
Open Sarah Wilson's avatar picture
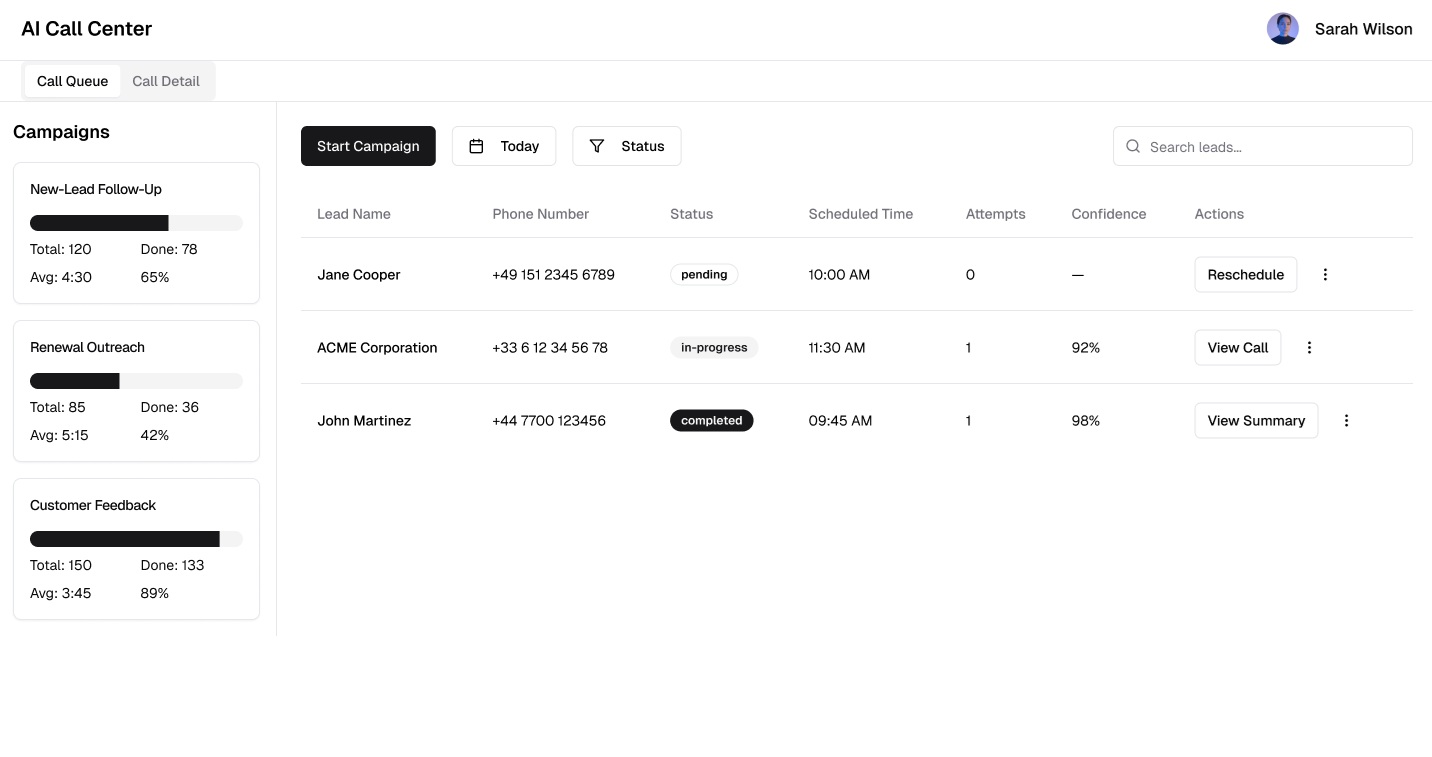click(1282, 29)
